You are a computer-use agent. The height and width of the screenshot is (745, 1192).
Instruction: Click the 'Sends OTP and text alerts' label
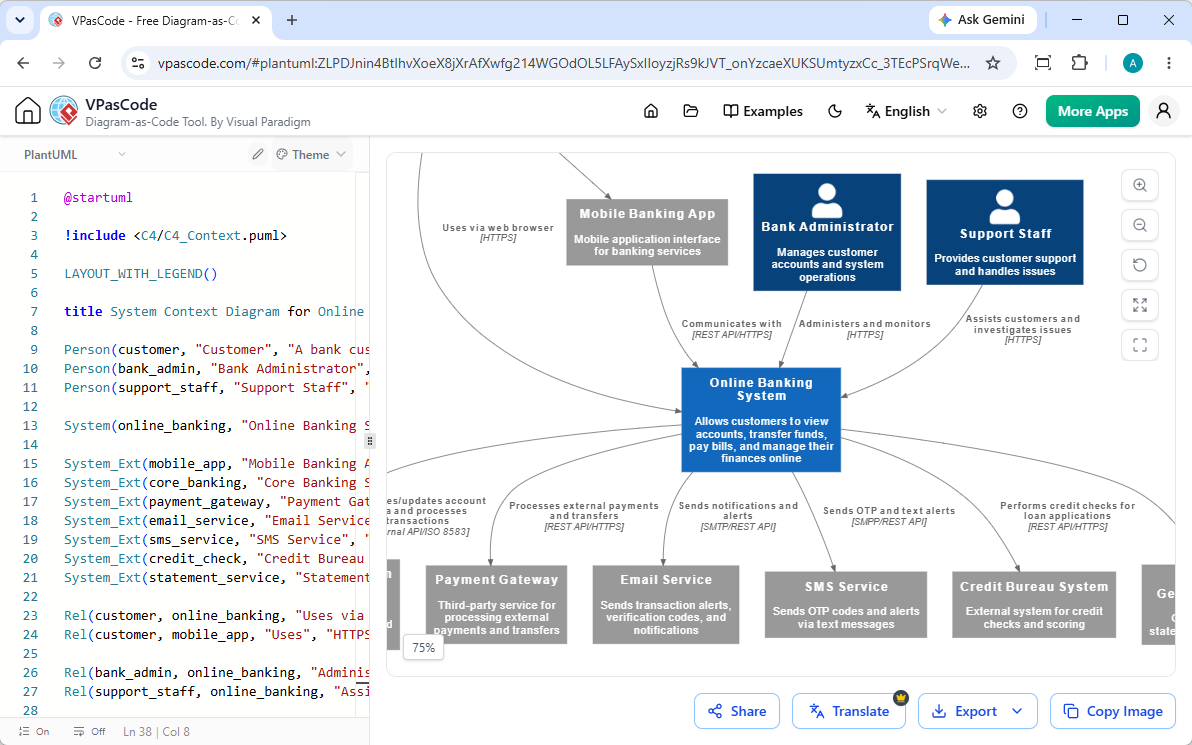tap(889, 511)
